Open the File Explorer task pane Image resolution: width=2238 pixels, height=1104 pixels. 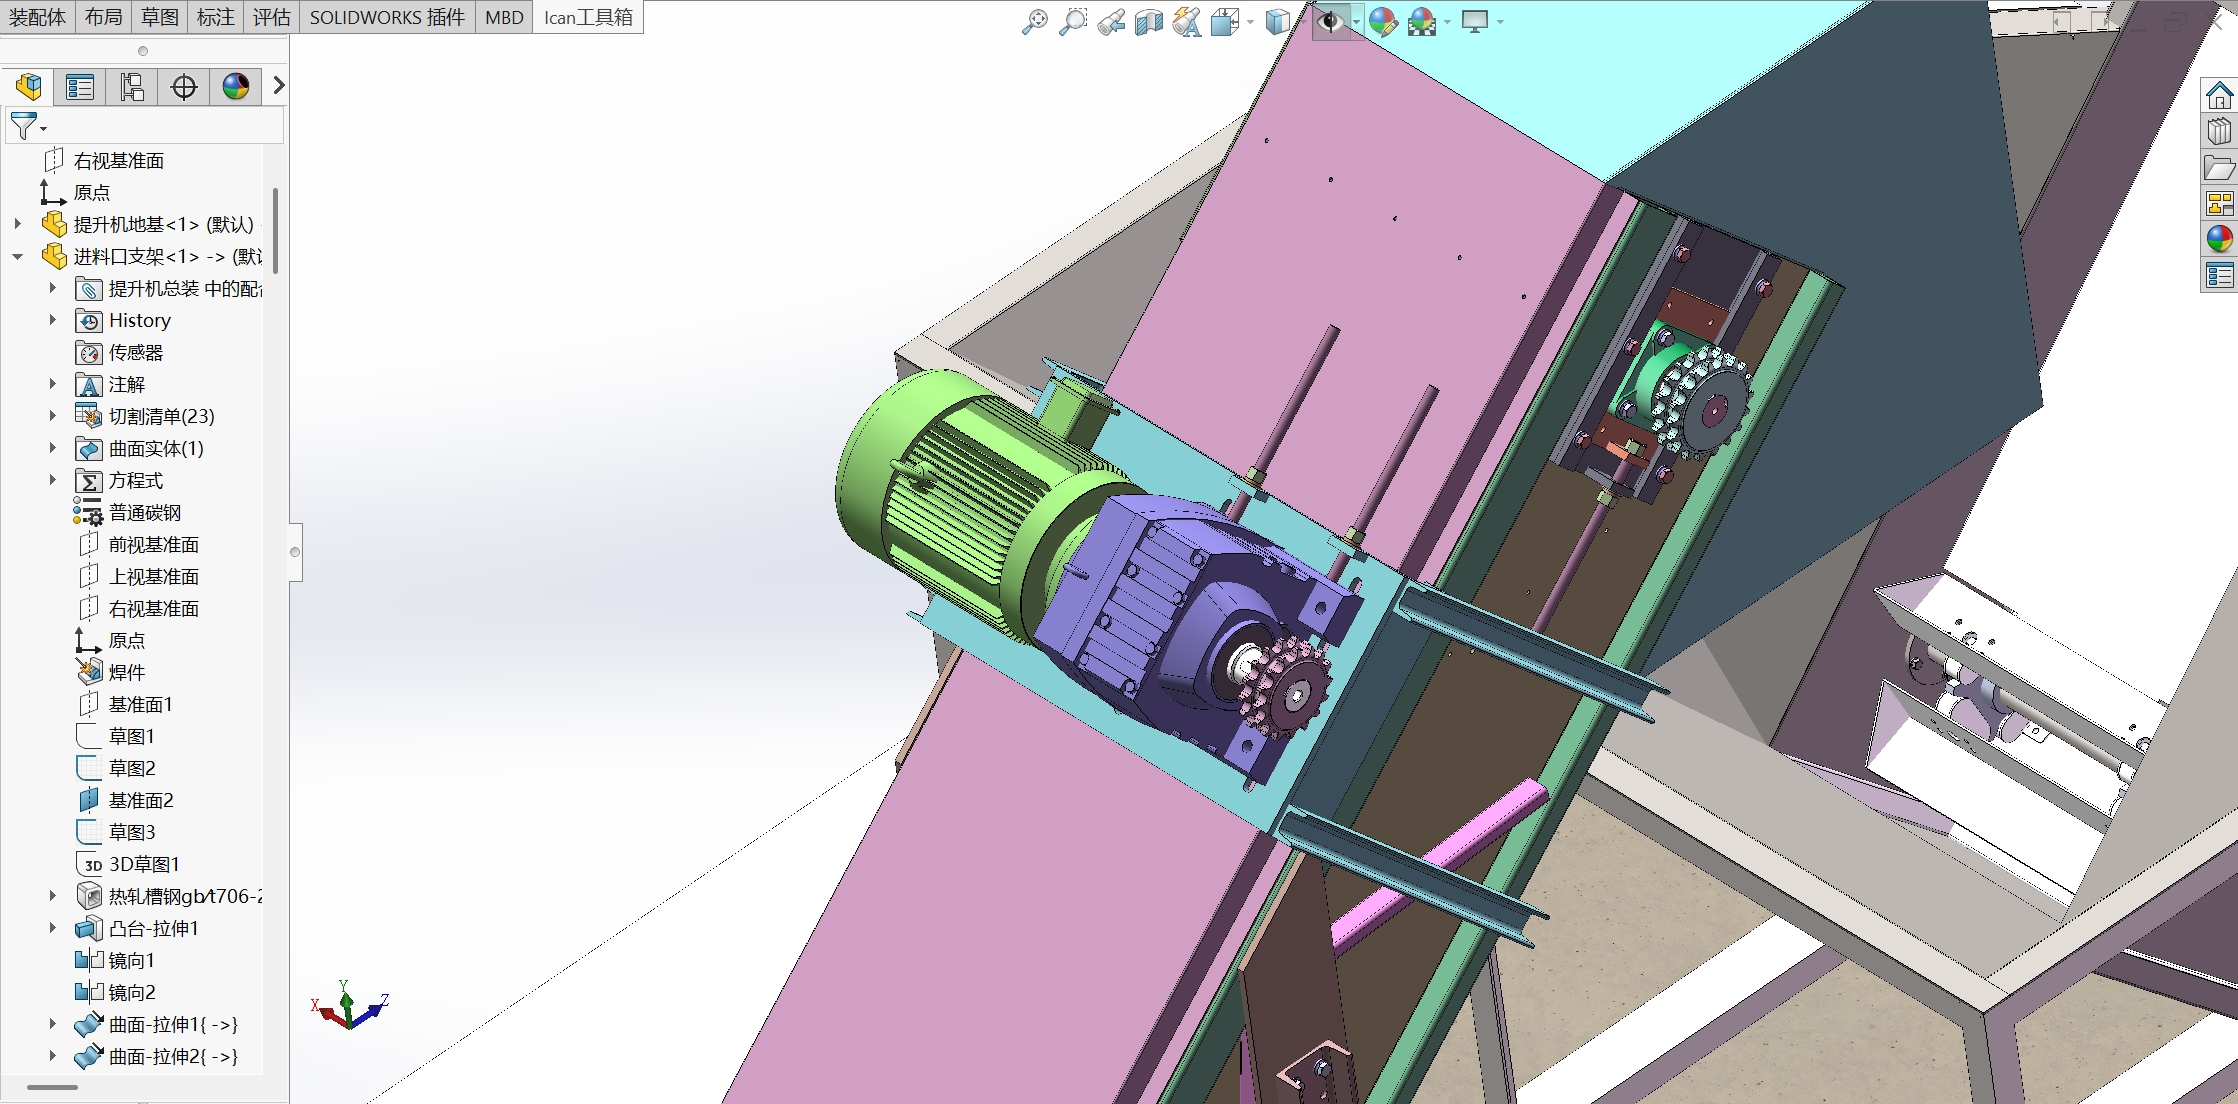pos(2219,168)
